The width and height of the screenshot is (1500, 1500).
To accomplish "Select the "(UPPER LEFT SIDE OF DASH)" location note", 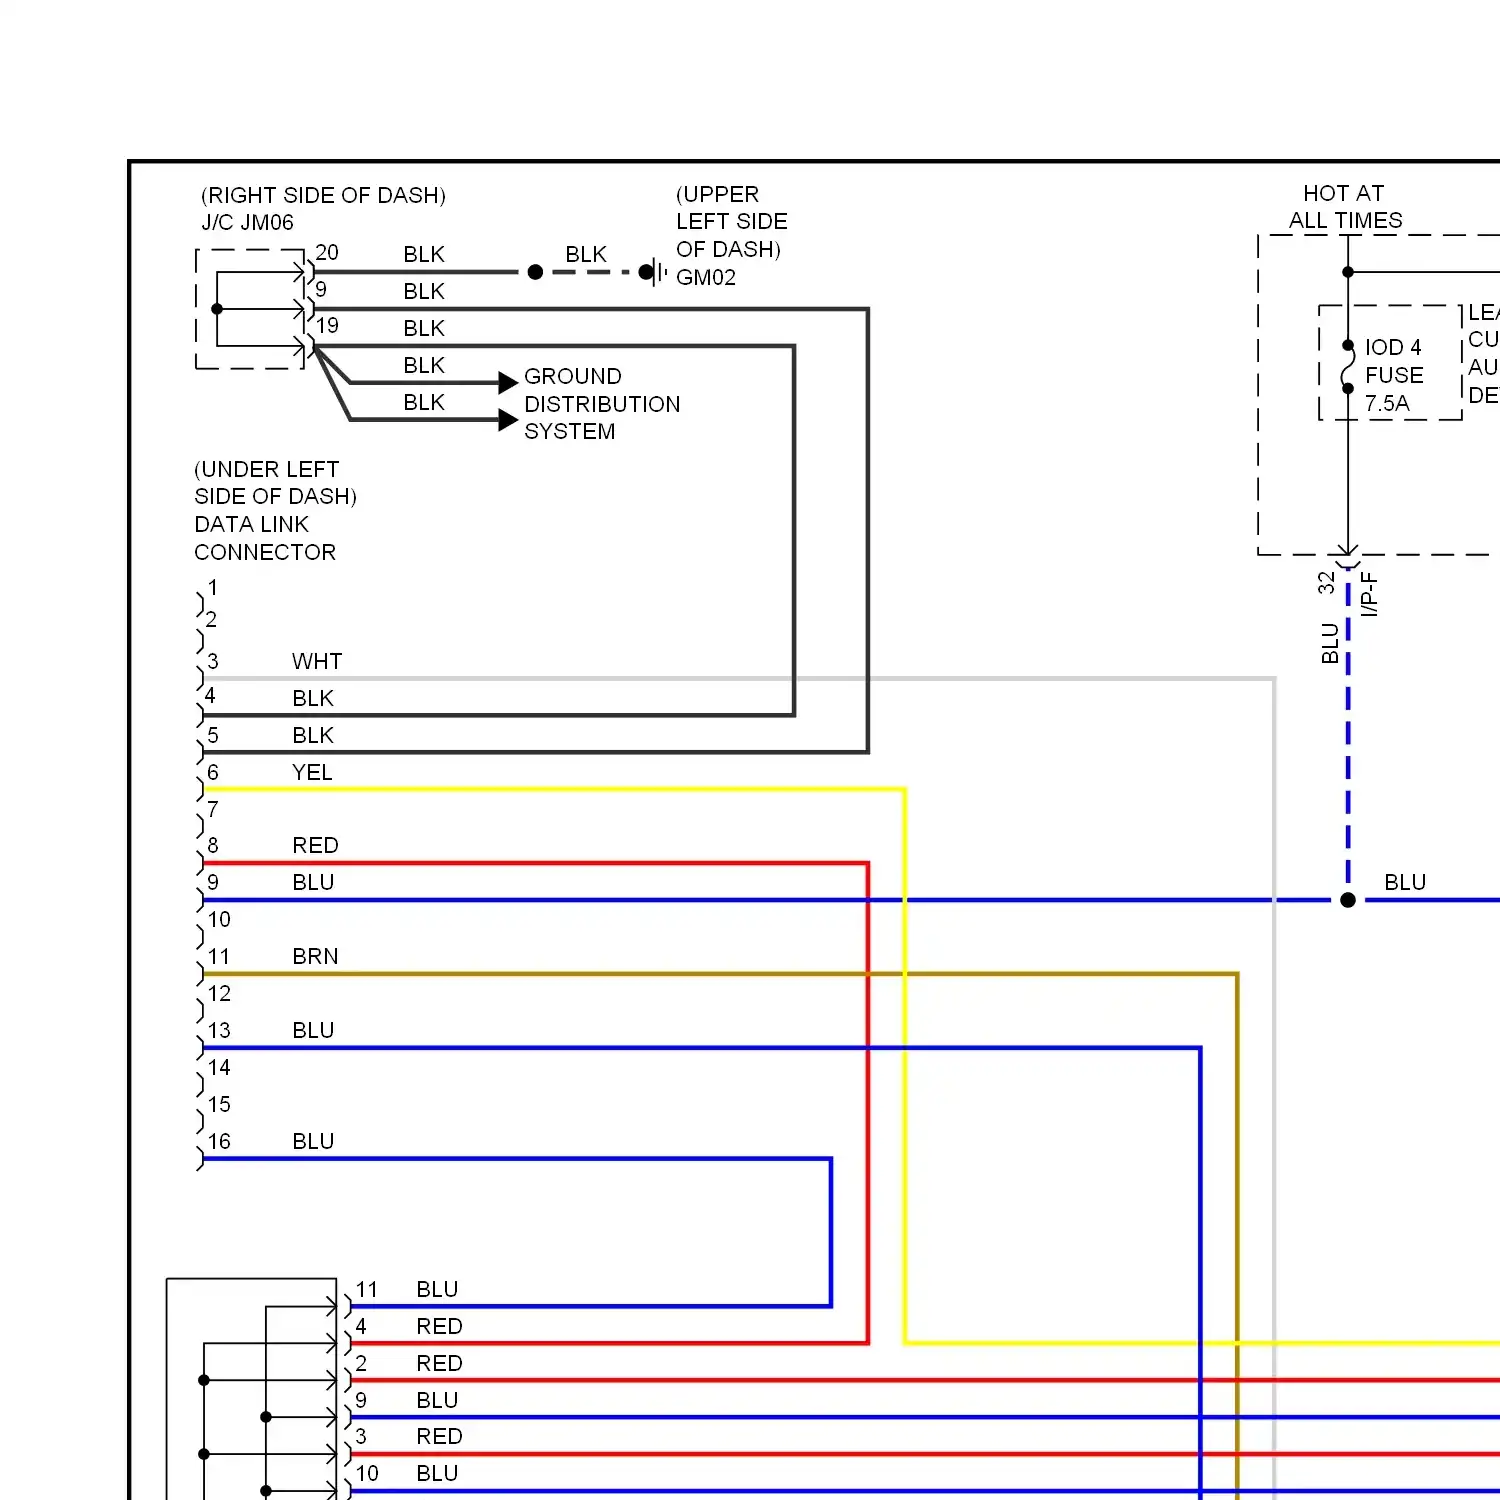I will pos(732,221).
